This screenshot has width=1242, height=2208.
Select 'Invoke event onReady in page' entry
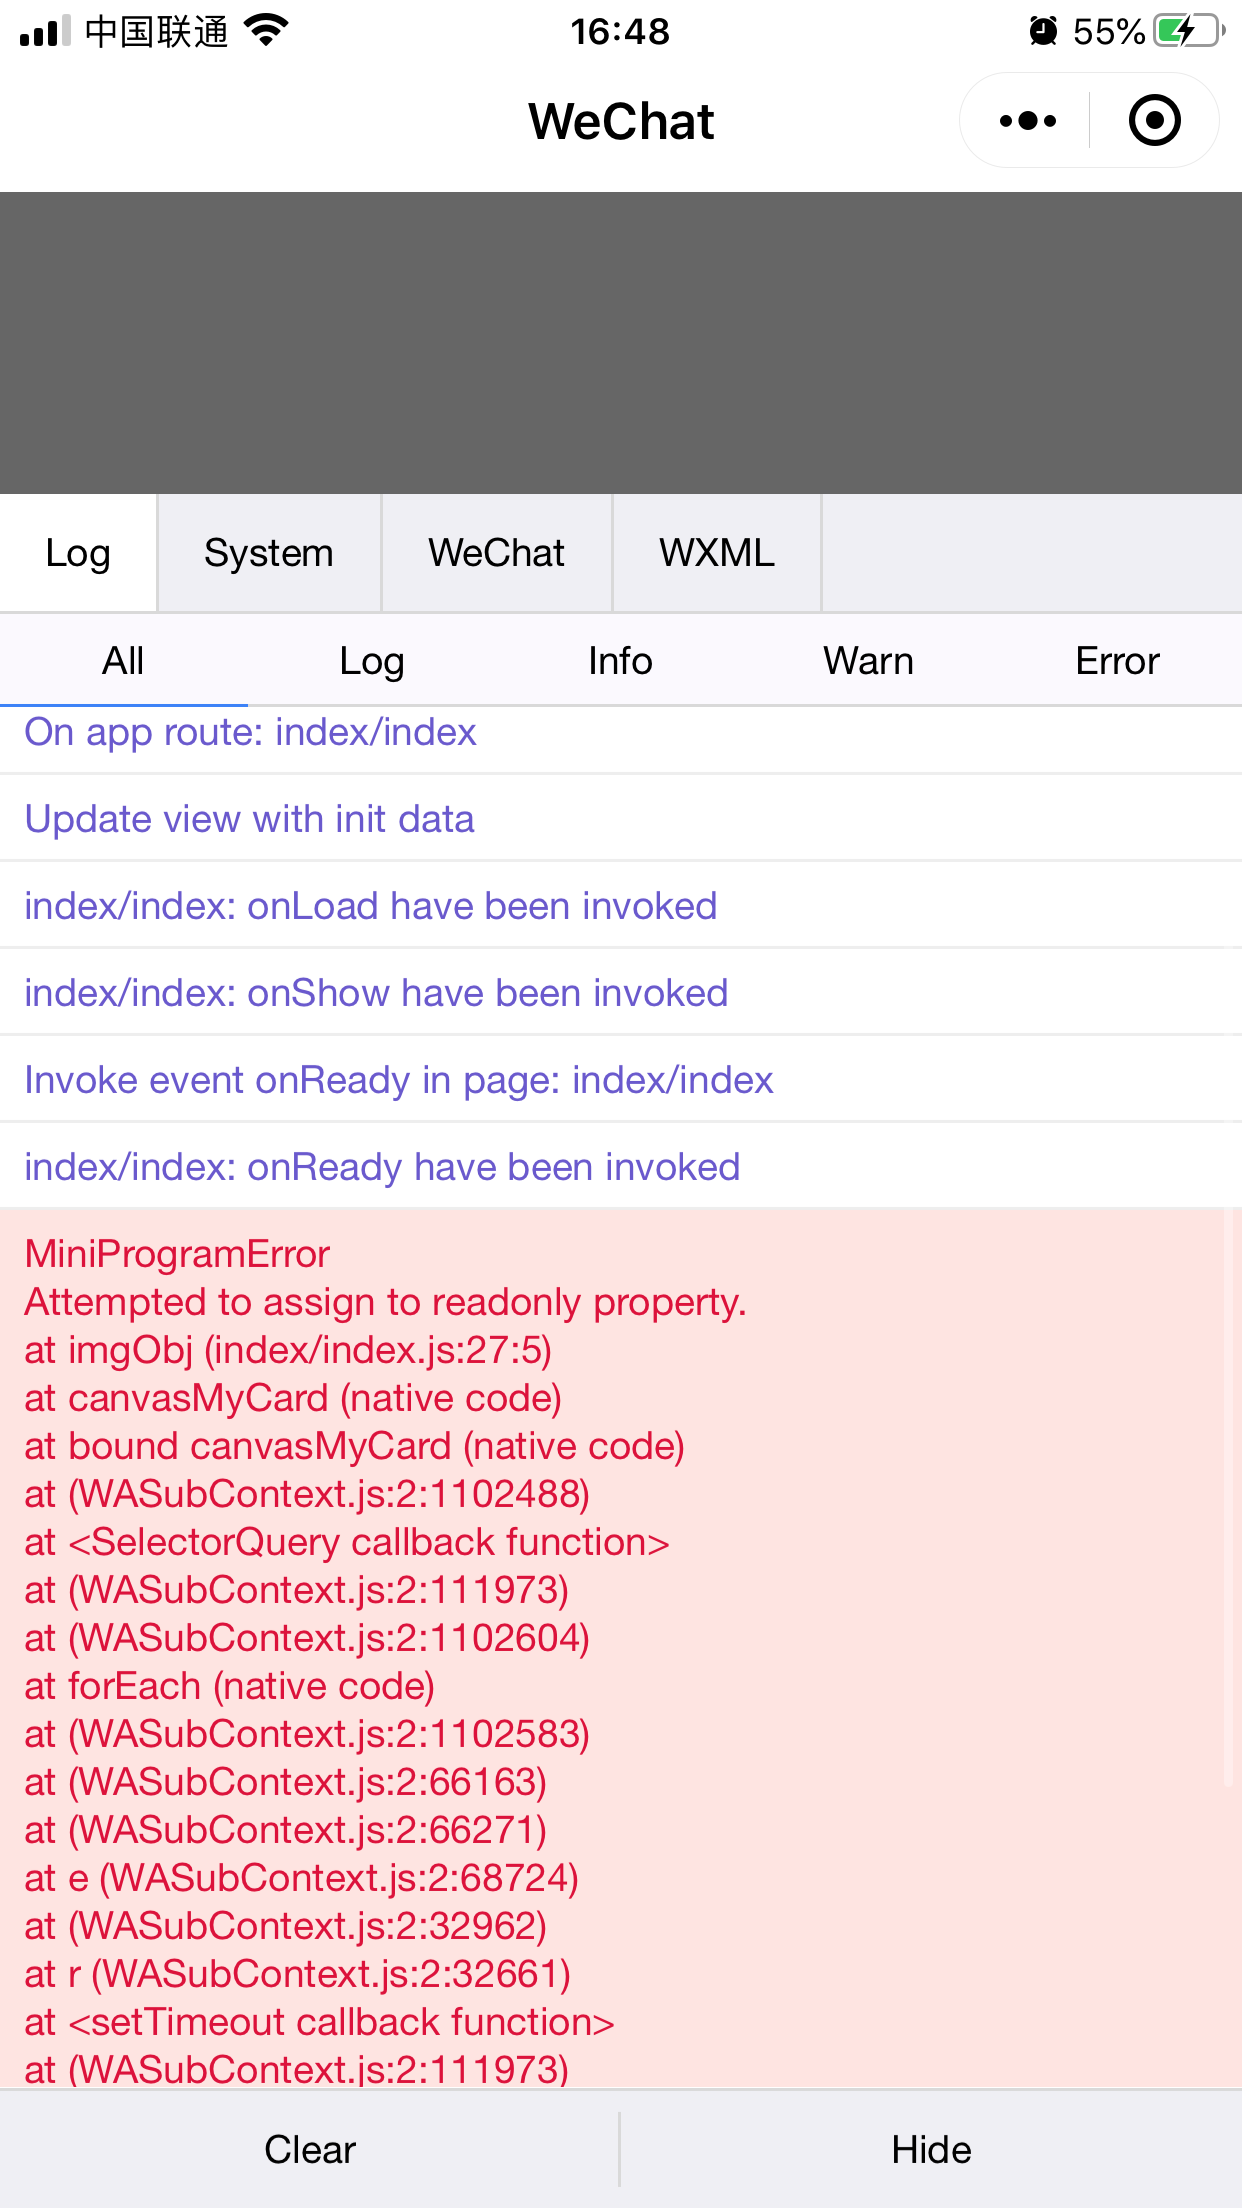tap(621, 1080)
